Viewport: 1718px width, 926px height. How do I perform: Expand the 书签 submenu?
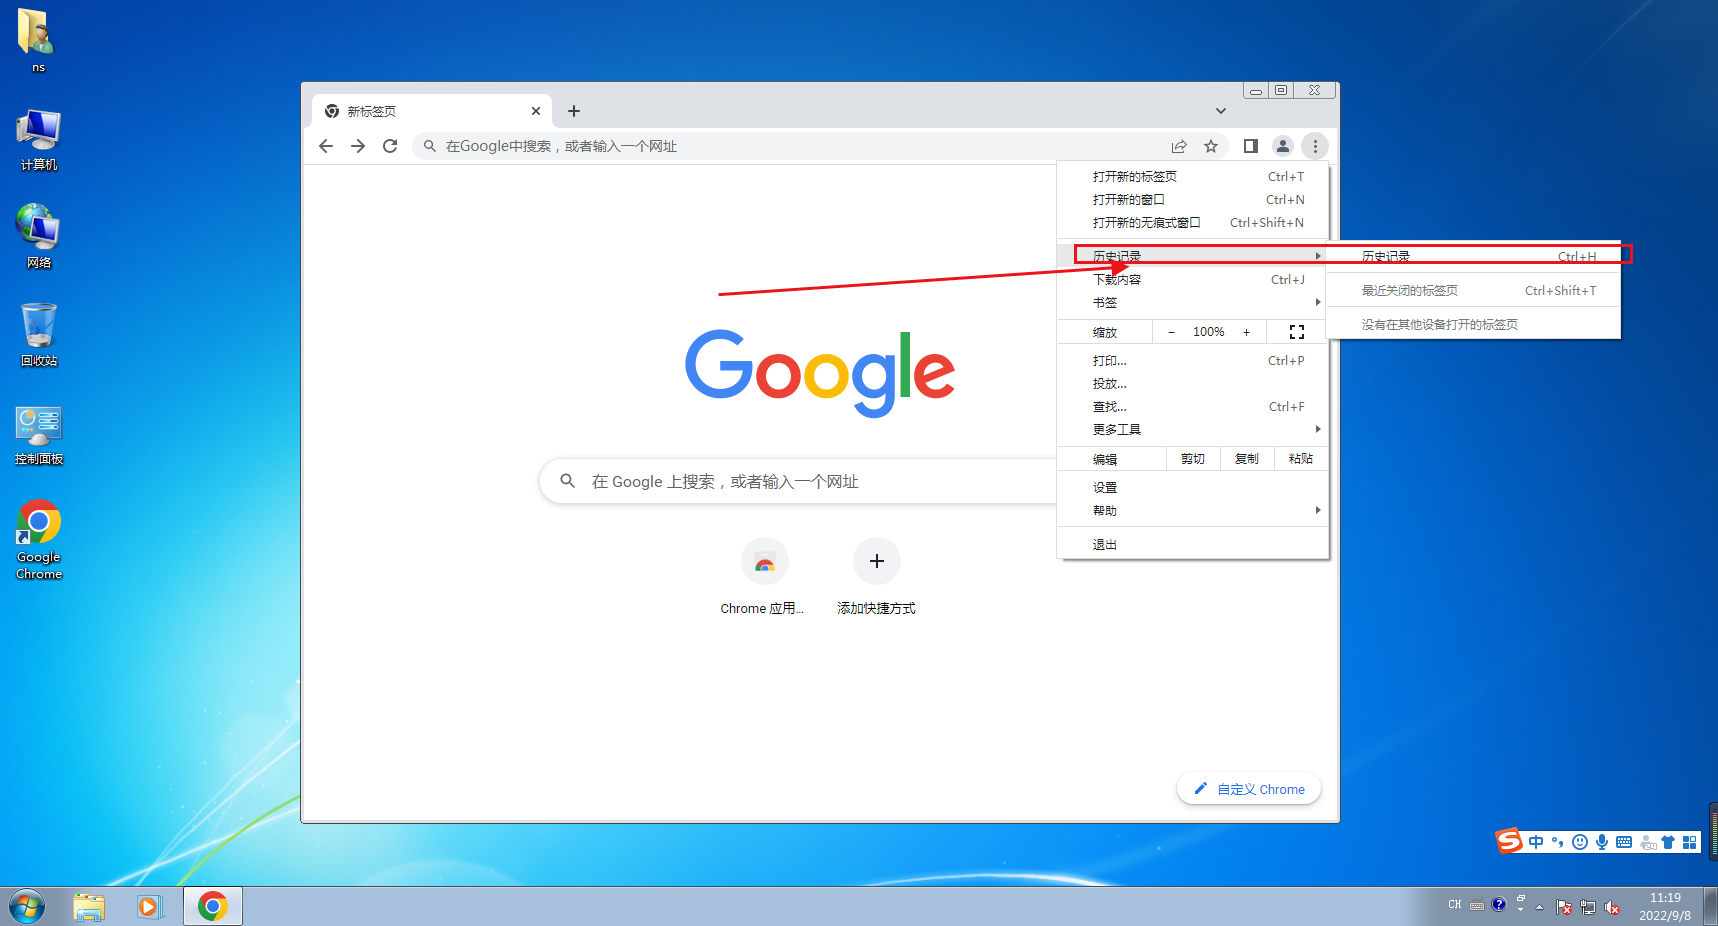1193,302
